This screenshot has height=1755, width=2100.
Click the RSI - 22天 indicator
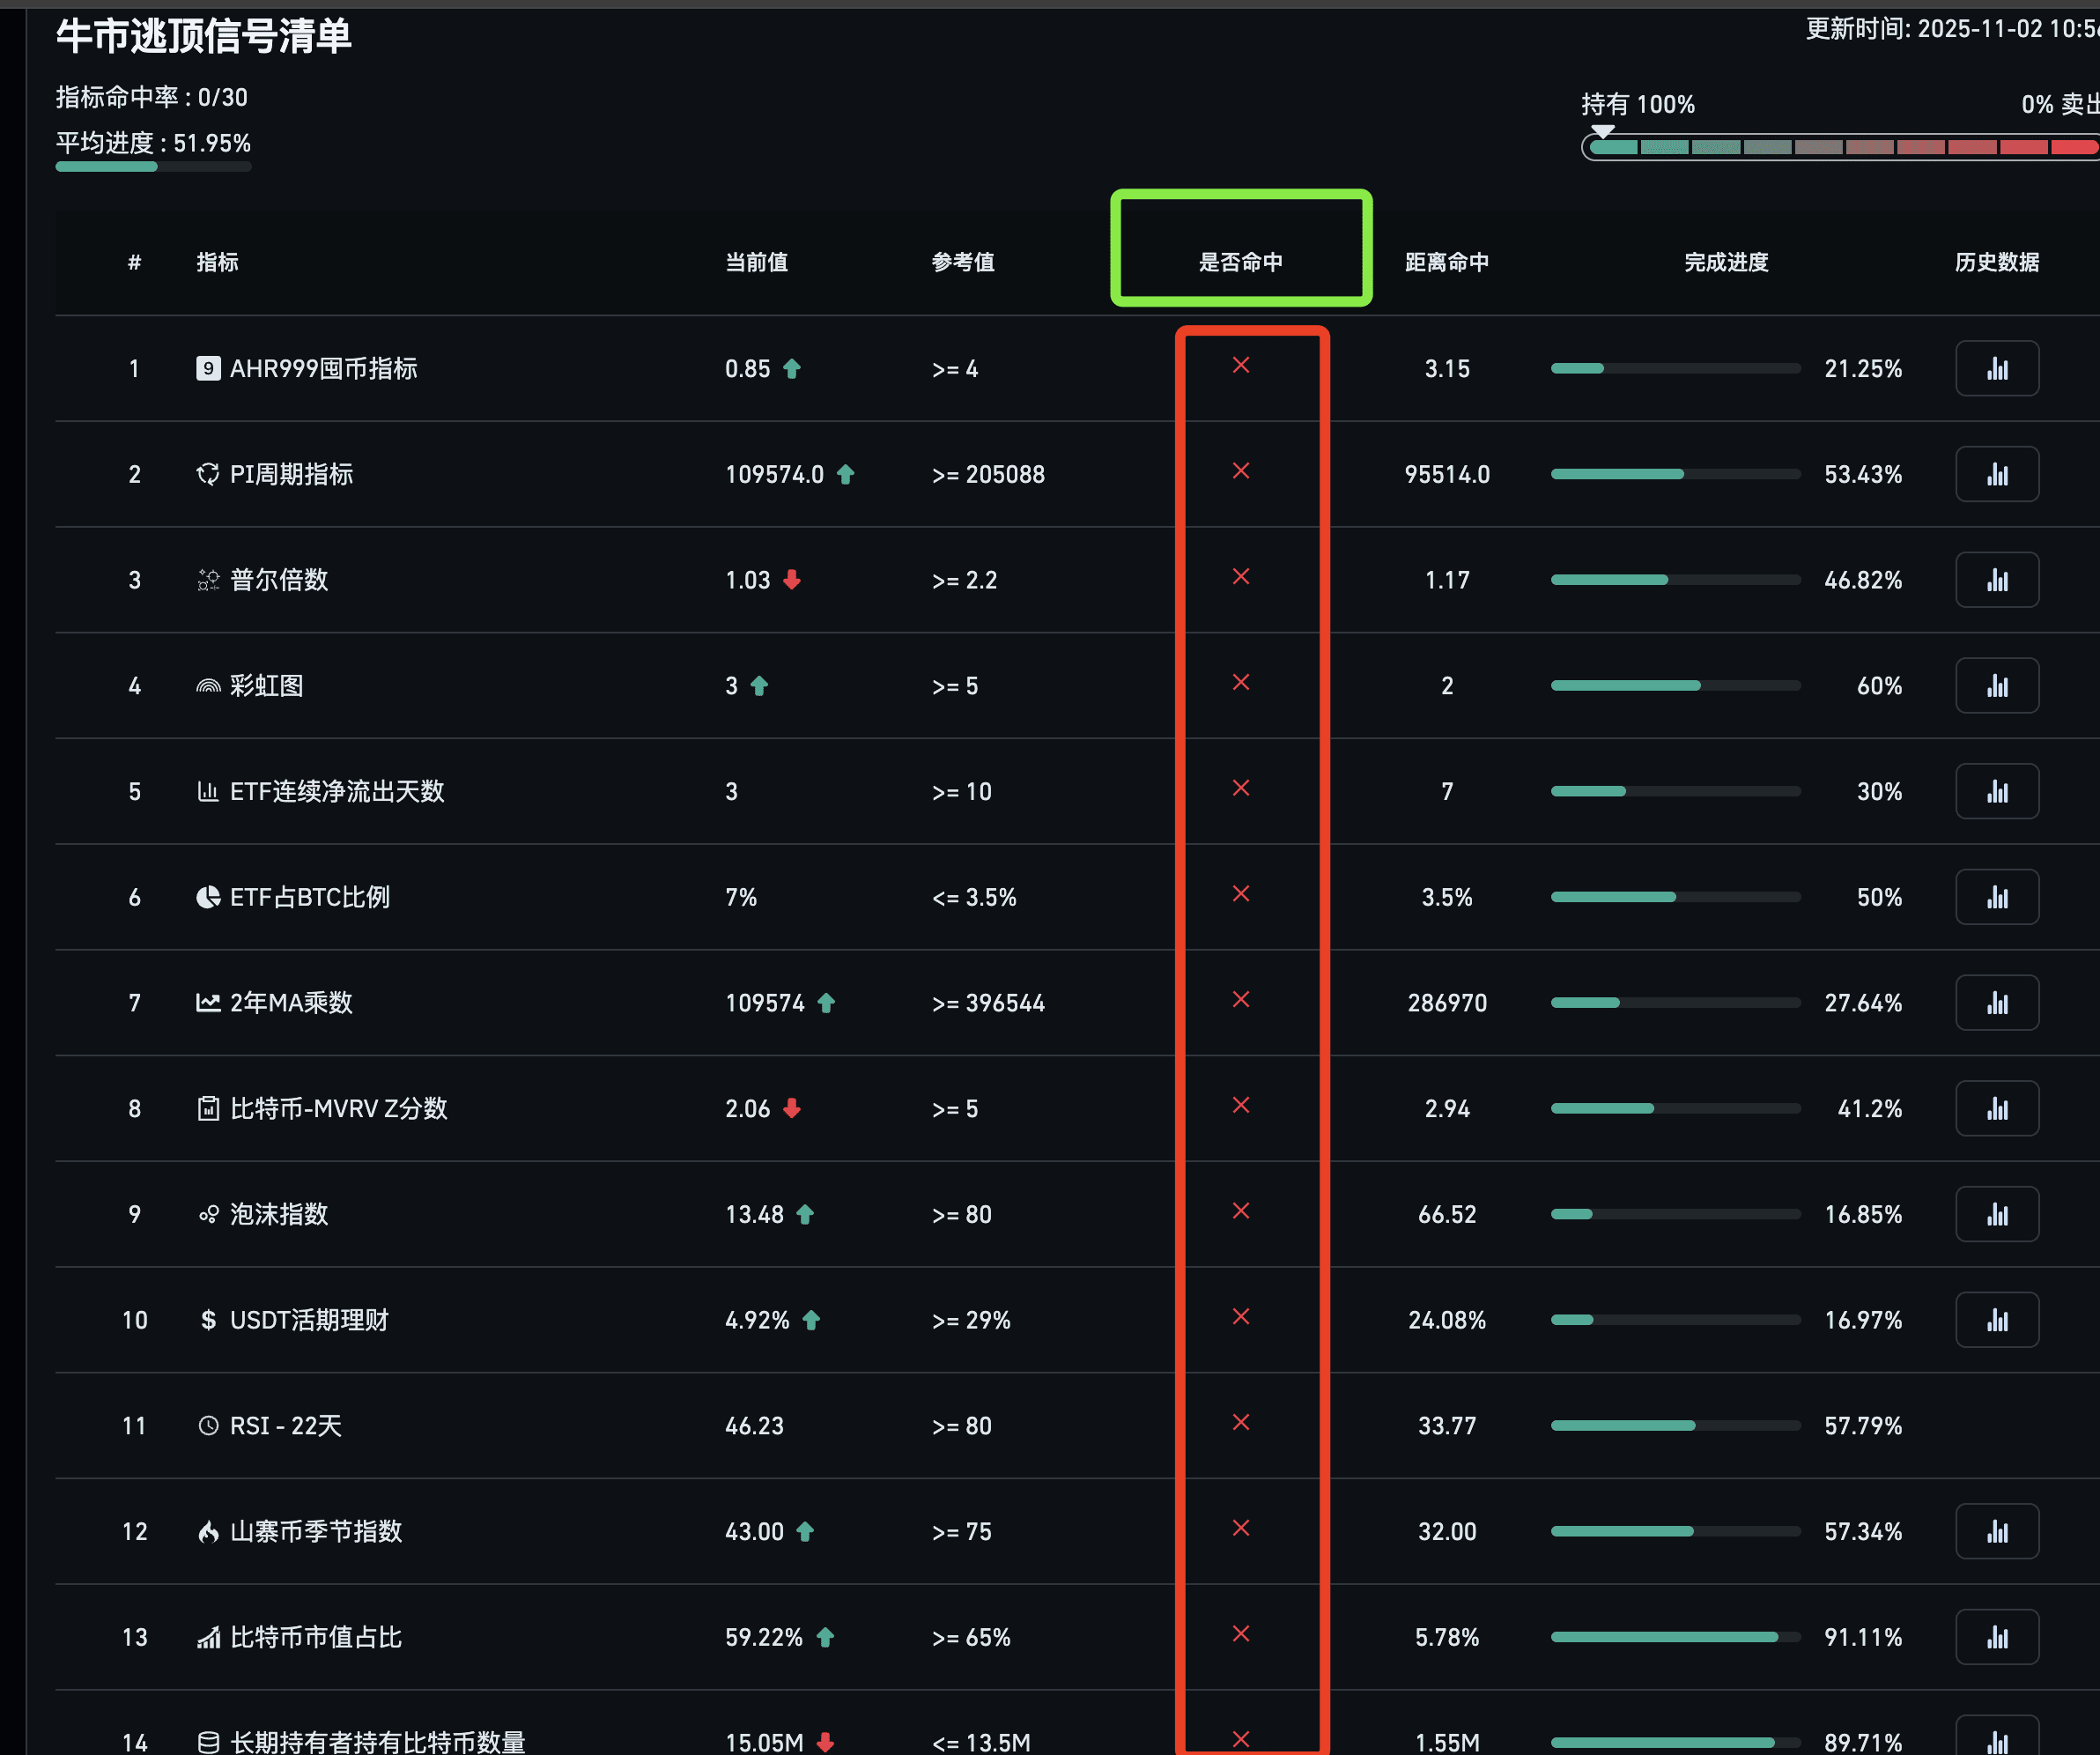[x=285, y=1426]
